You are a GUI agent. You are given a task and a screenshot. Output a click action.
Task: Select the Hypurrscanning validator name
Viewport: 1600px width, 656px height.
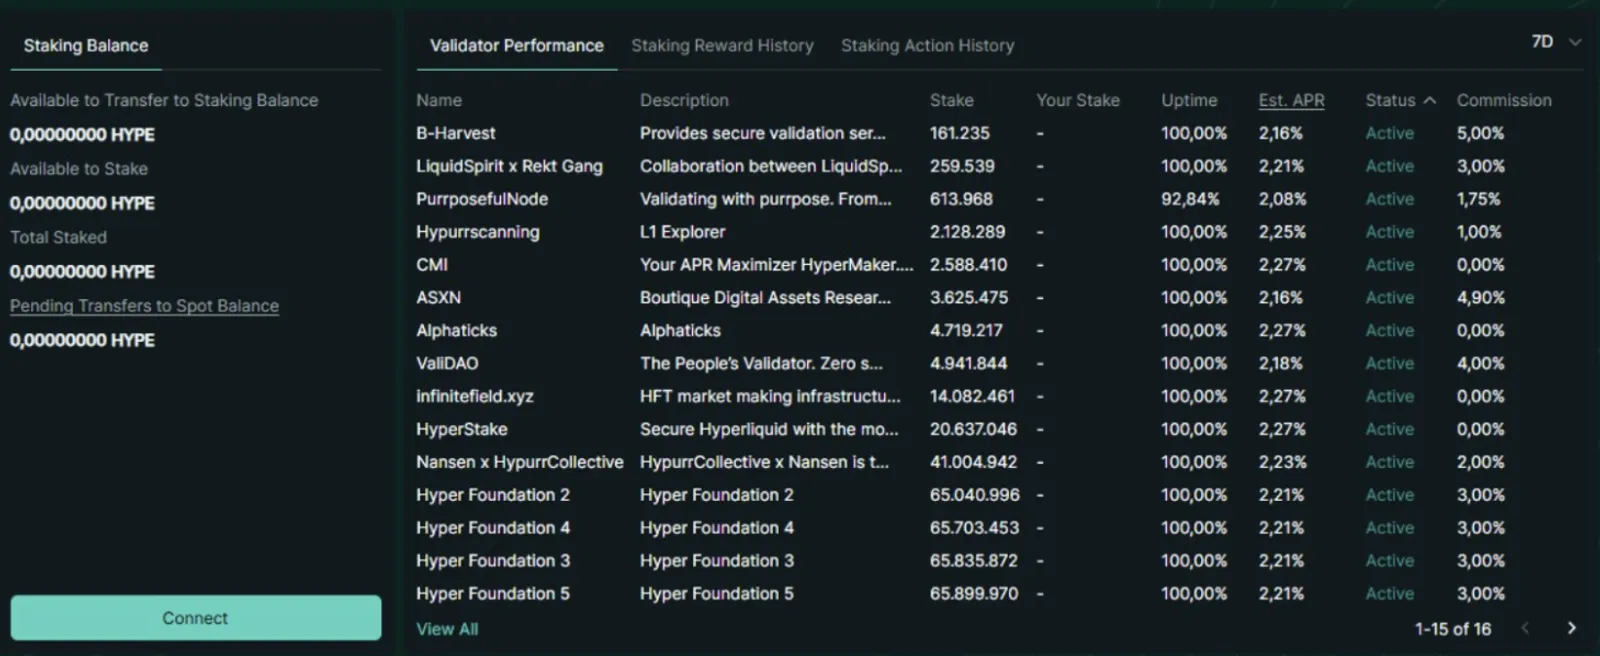coord(478,232)
